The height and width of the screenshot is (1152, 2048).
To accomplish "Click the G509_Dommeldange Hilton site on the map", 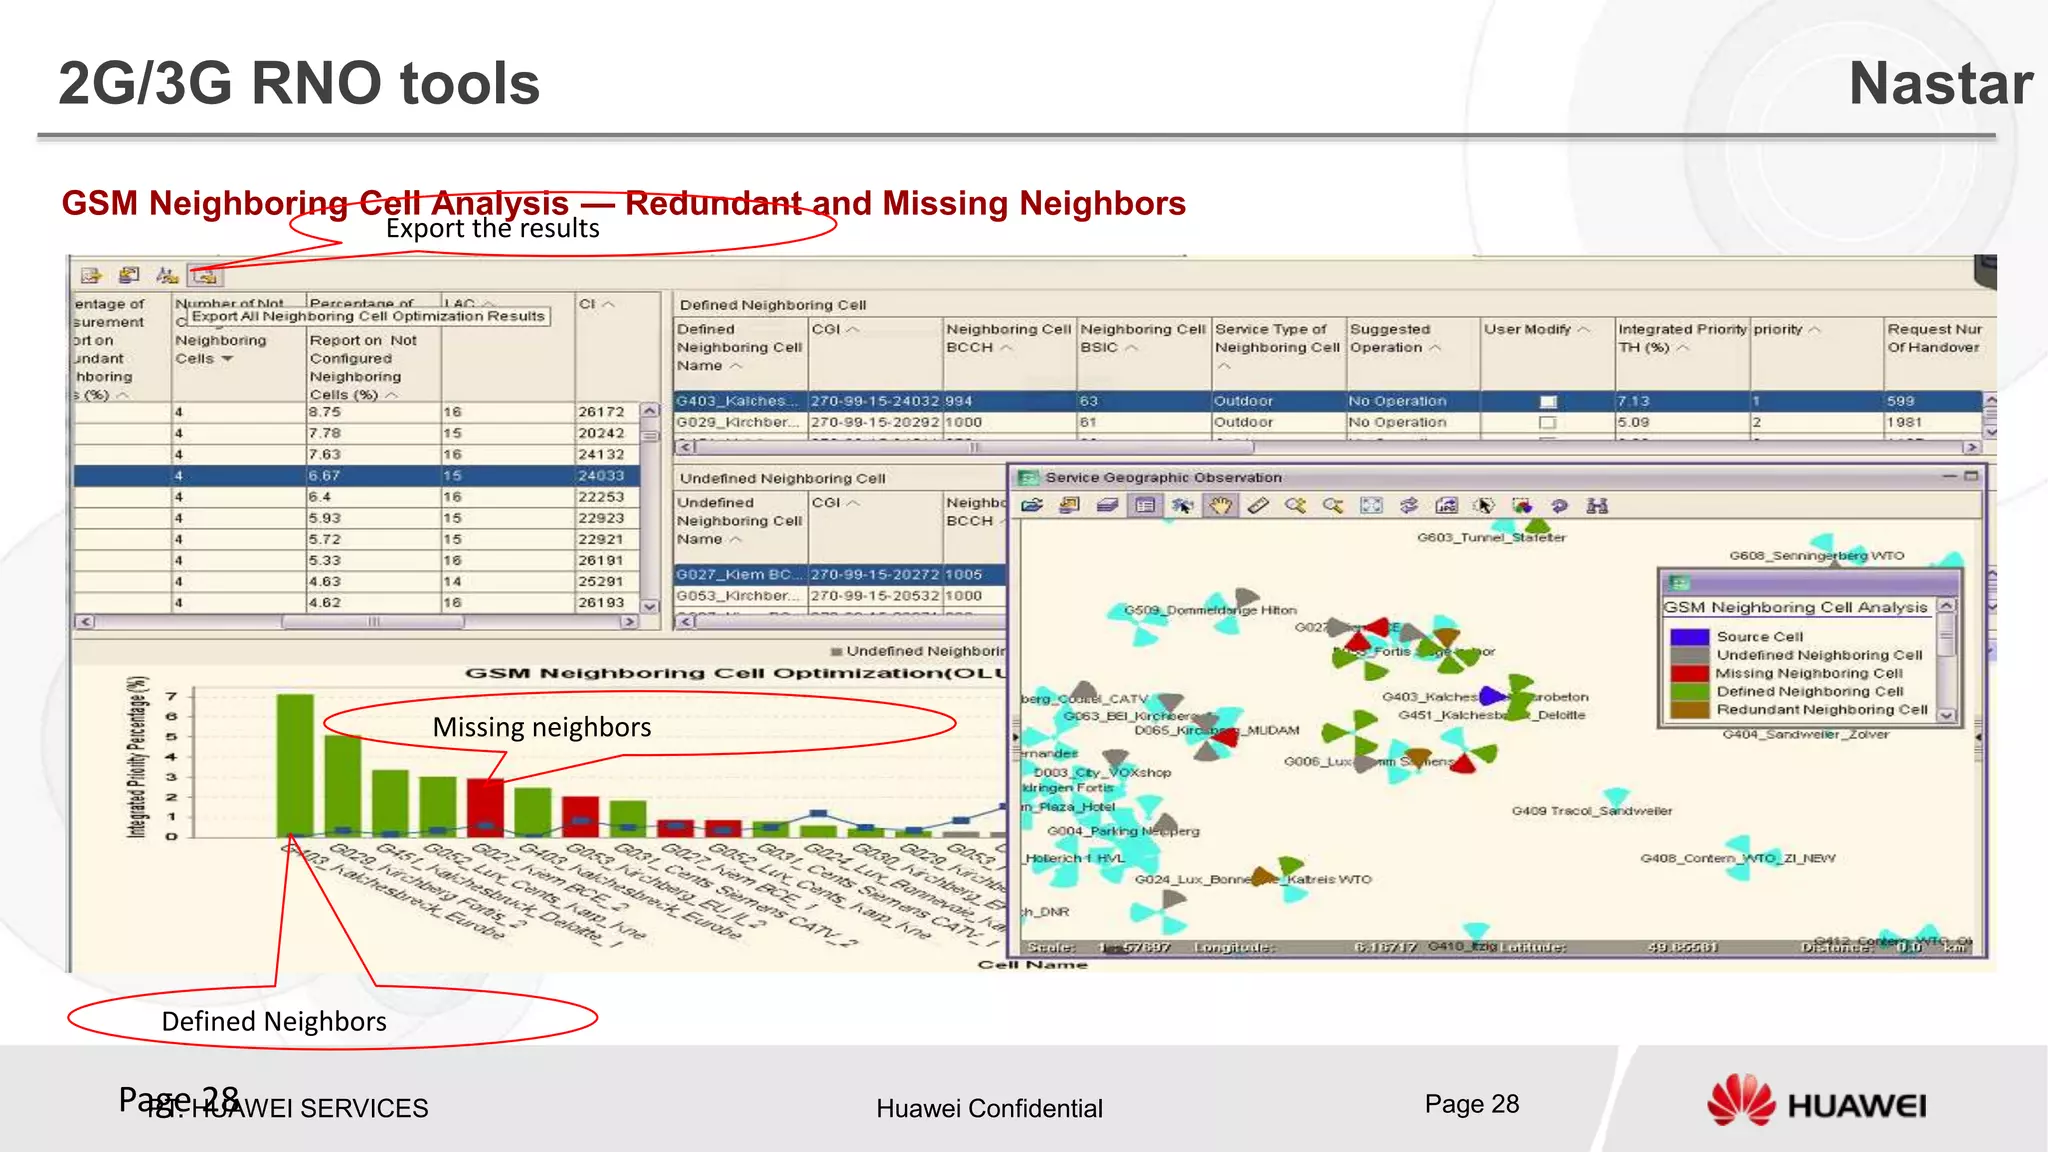I will coord(1210,610).
